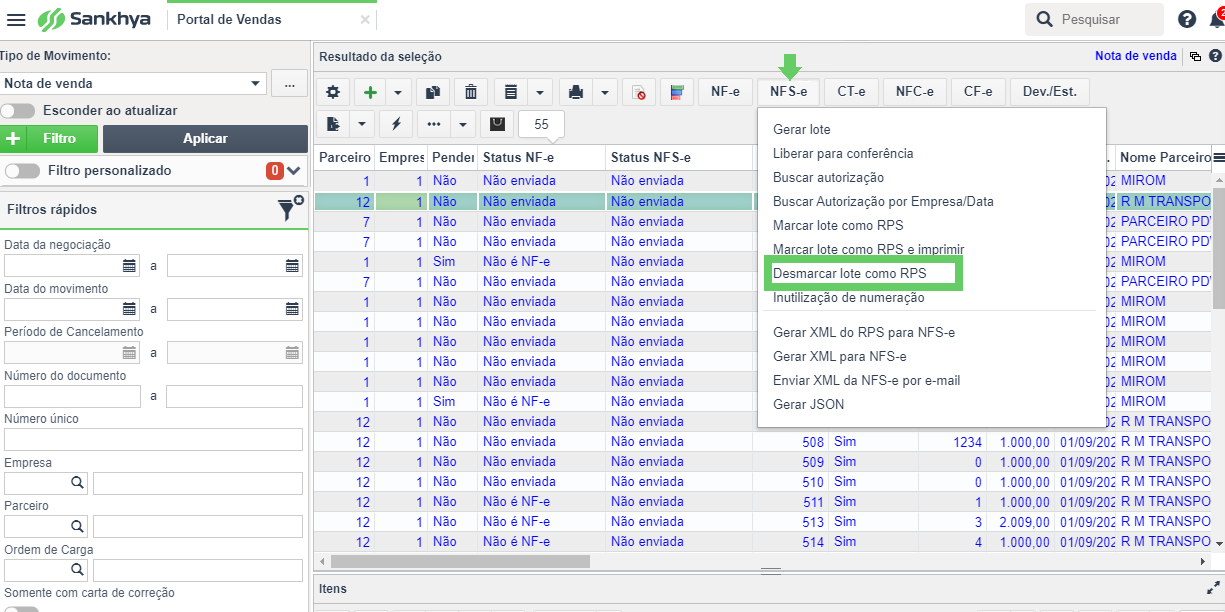This screenshot has height=612, width=1225.
Task: Click the NFS-e button
Action: (x=788, y=92)
